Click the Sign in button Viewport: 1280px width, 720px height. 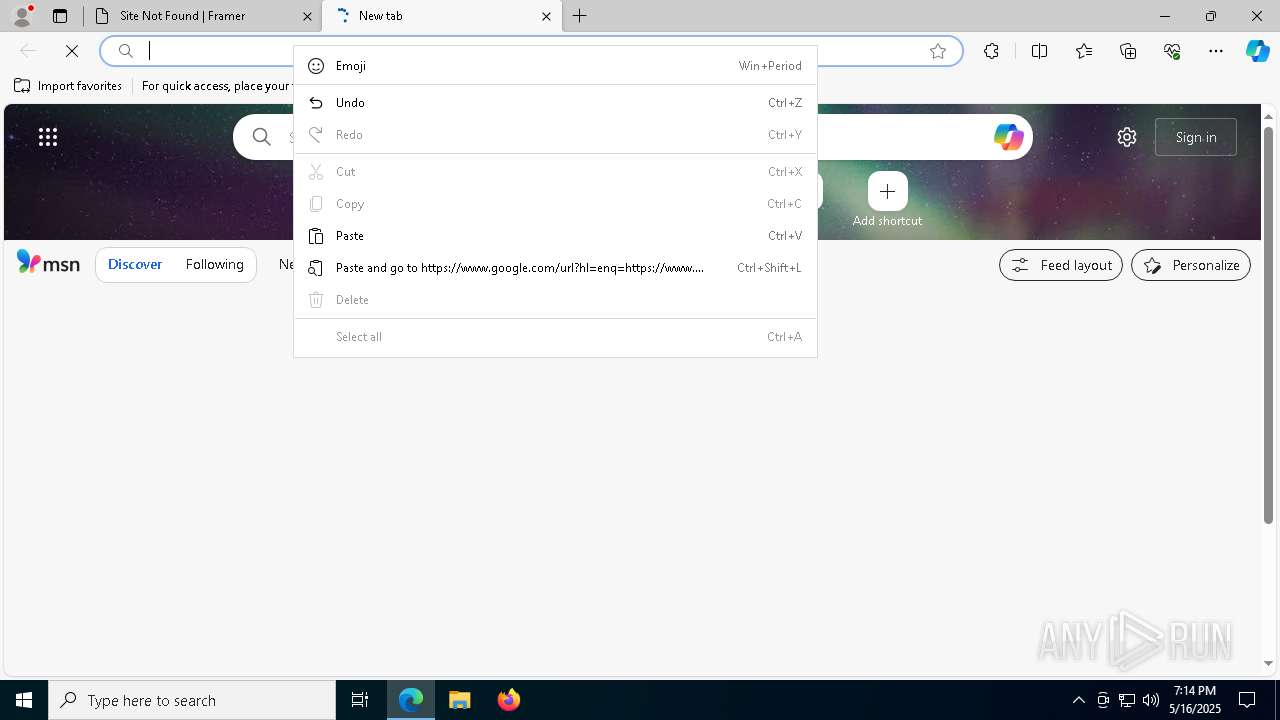[x=1196, y=137]
